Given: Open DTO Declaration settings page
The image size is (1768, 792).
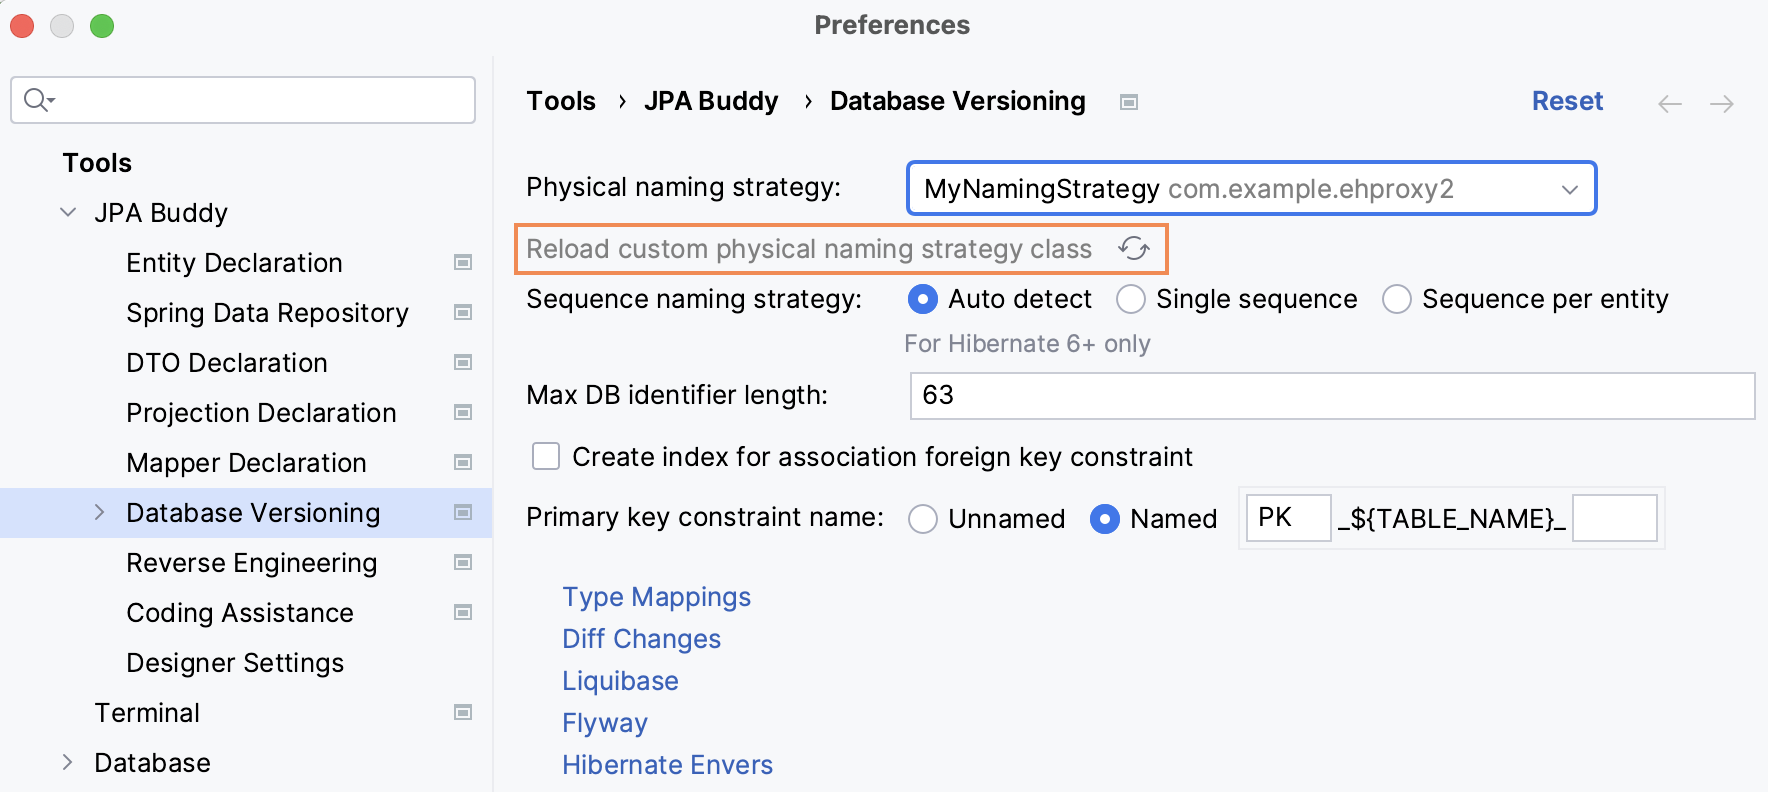Looking at the screenshot, I should tap(227, 363).
